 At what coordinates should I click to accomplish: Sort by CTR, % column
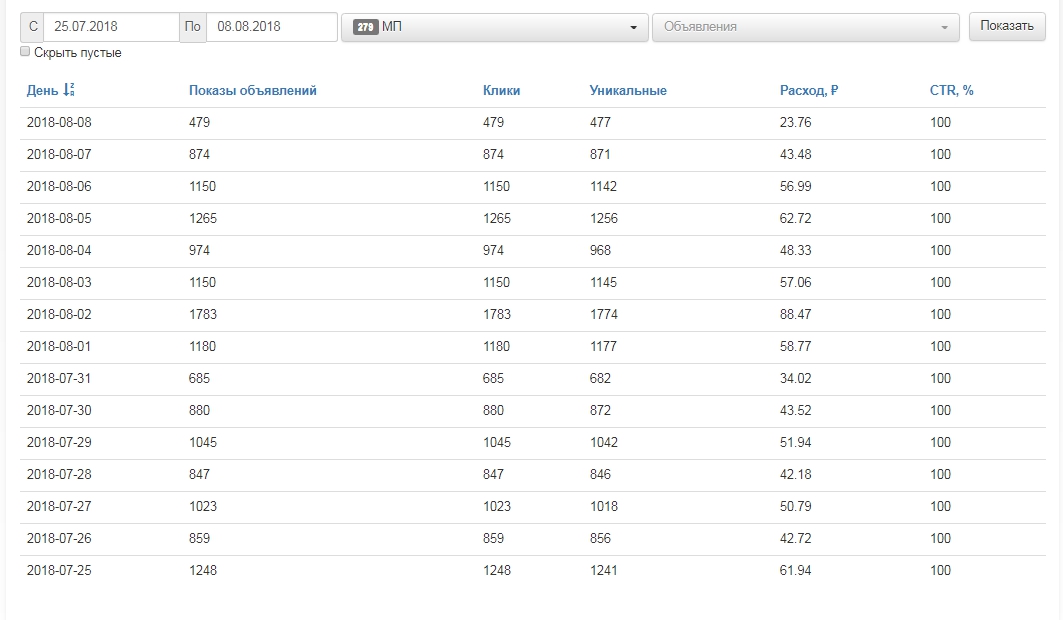click(951, 90)
